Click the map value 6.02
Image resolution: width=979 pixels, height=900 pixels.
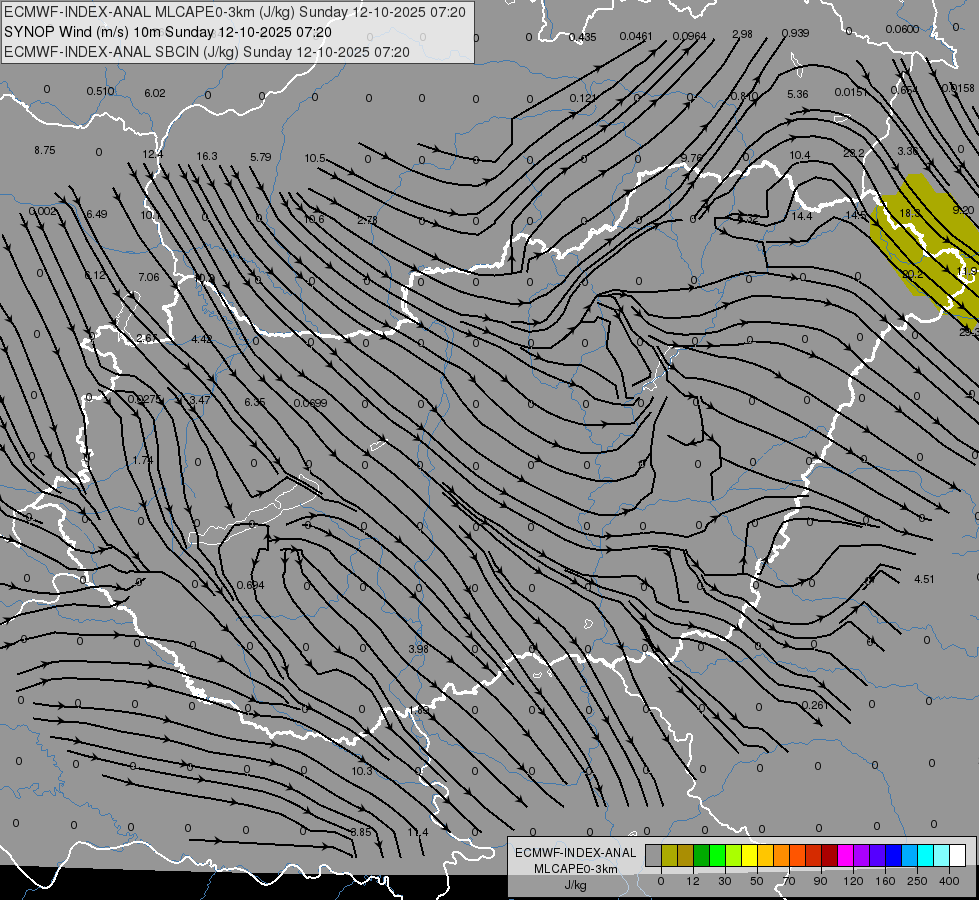point(155,93)
